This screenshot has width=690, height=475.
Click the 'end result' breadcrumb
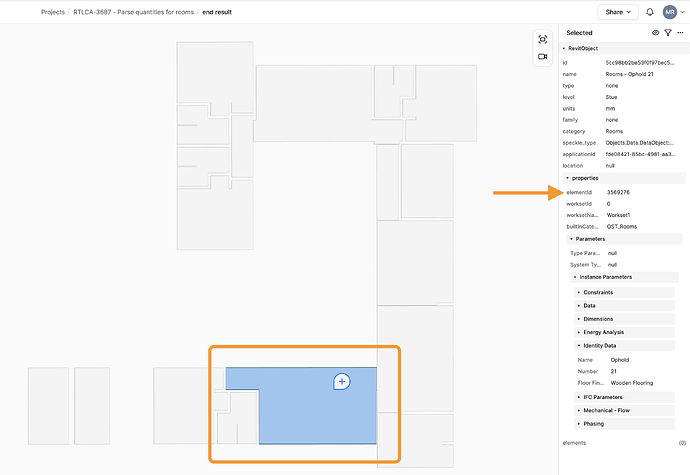pos(217,12)
